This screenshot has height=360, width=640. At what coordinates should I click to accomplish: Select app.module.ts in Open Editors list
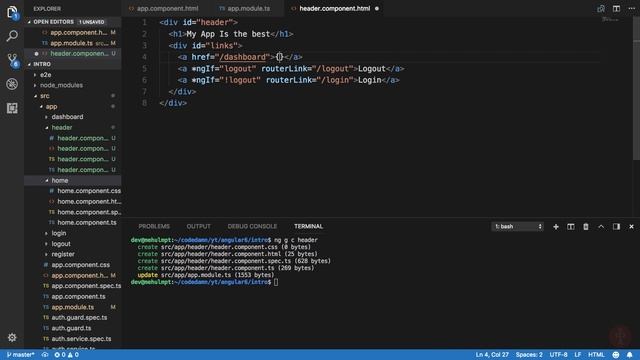[73, 43]
